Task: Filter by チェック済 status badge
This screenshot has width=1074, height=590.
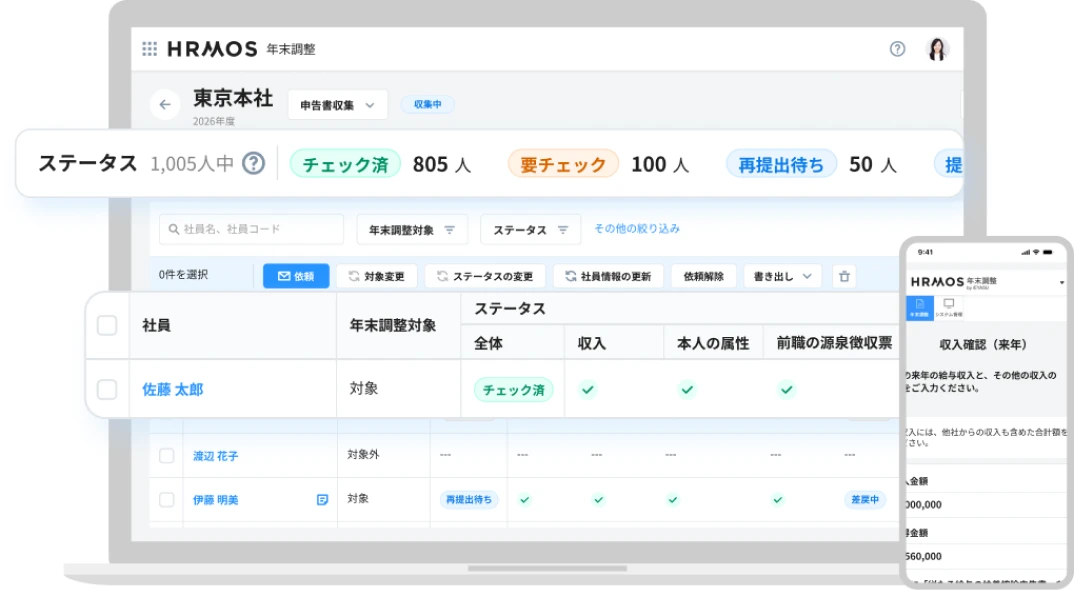Action: click(345, 164)
